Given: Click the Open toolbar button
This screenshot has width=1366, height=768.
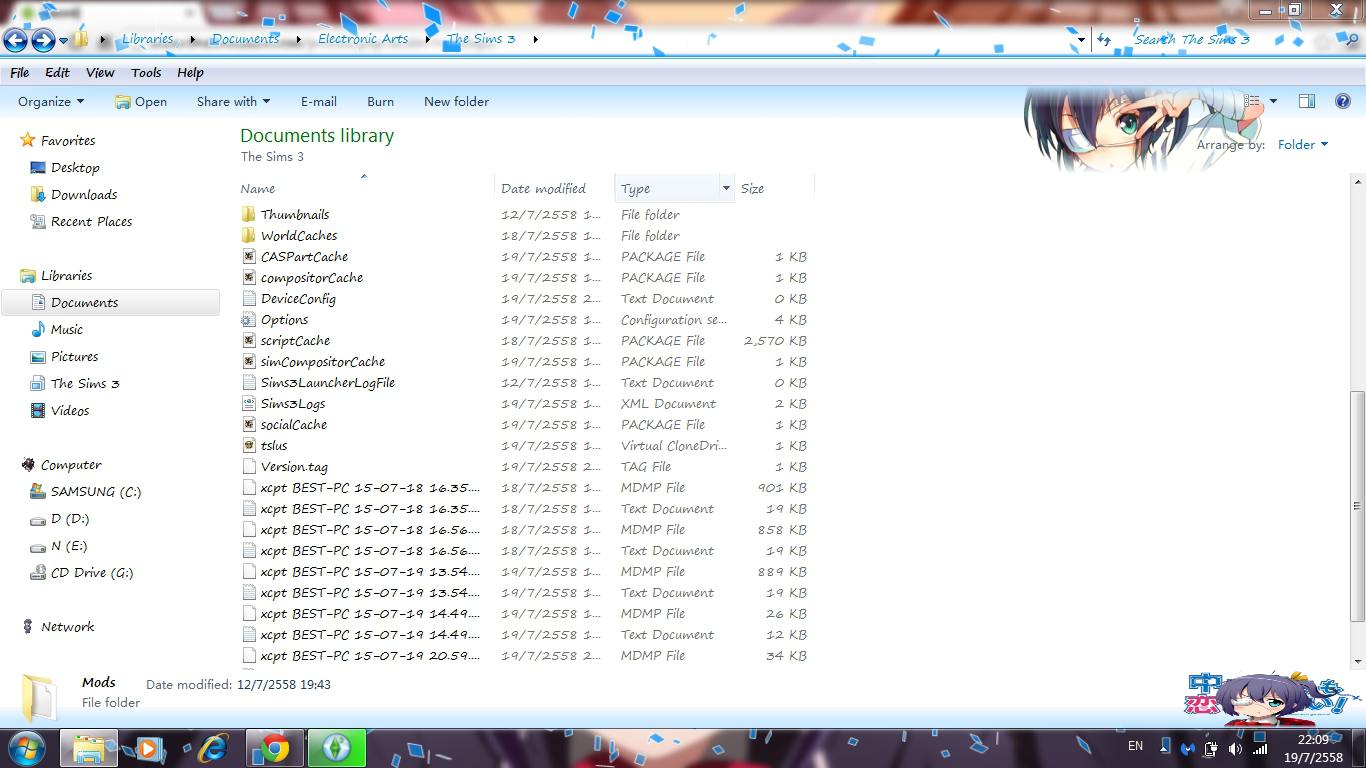Looking at the screenshot, I should coord(141,101).
